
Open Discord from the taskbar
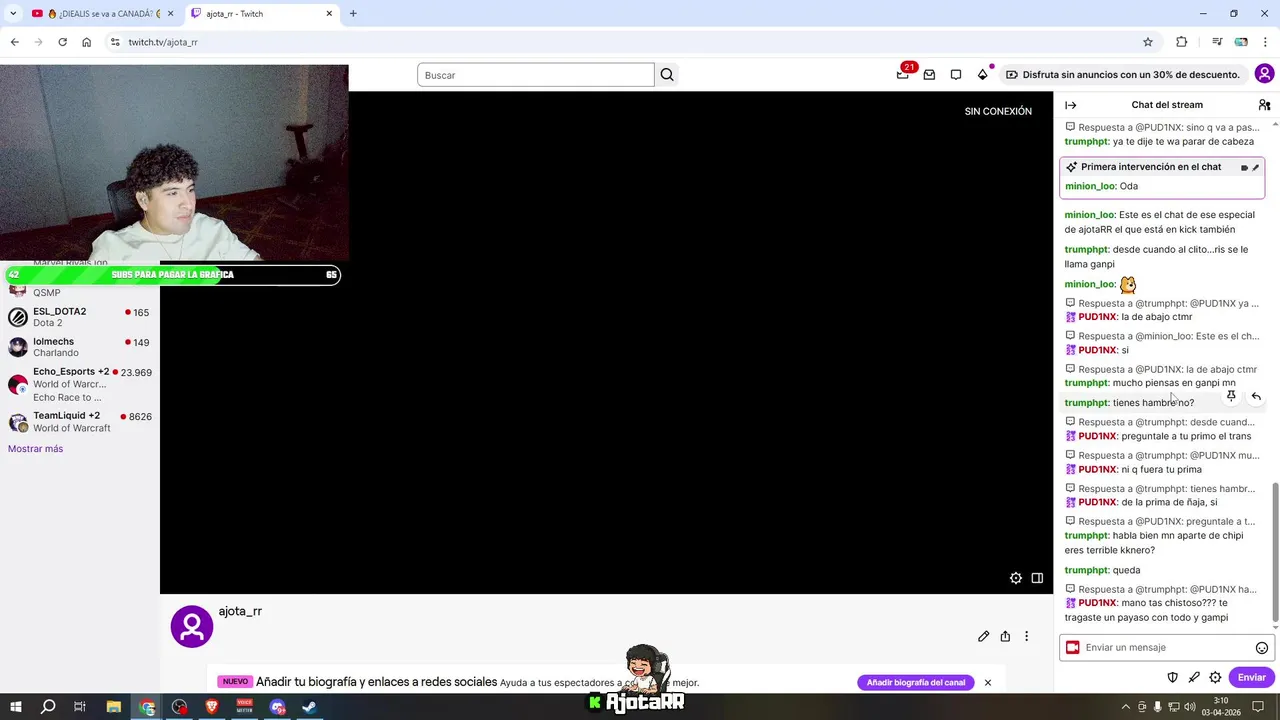[x=277, y=707]
